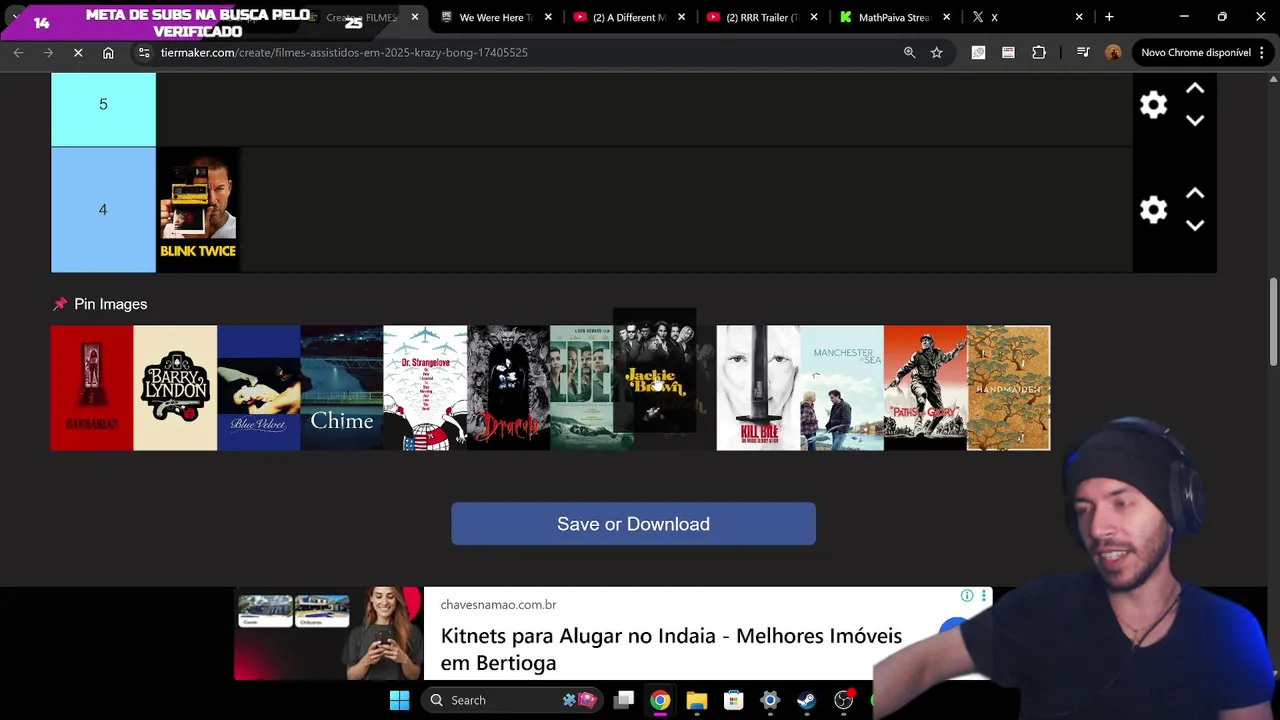Screen dimensions: 1280x720
Task: Select the Blue Velvet poster
Action: click(x=258, y=388)
